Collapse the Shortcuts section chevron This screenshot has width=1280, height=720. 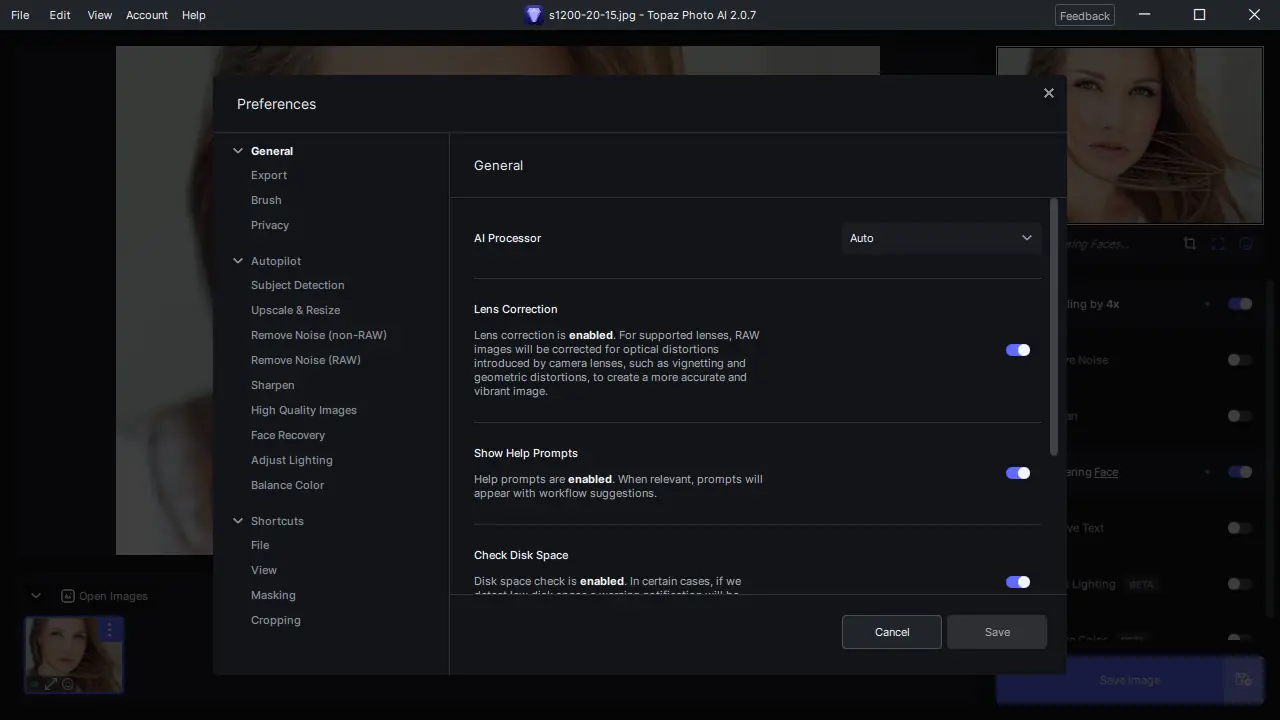pos(238,521)
